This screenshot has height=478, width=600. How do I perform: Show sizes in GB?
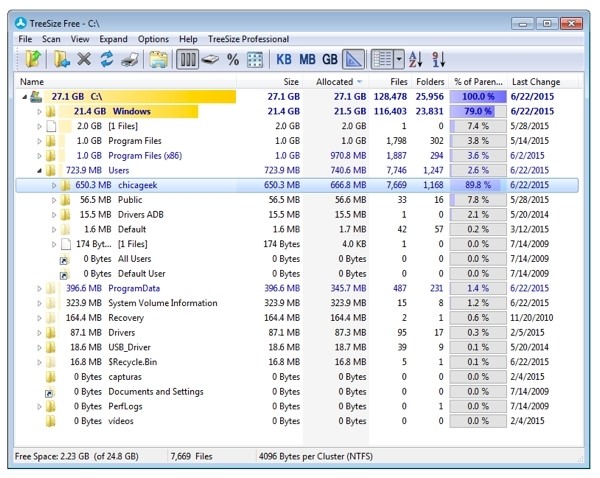click(330, 60)
